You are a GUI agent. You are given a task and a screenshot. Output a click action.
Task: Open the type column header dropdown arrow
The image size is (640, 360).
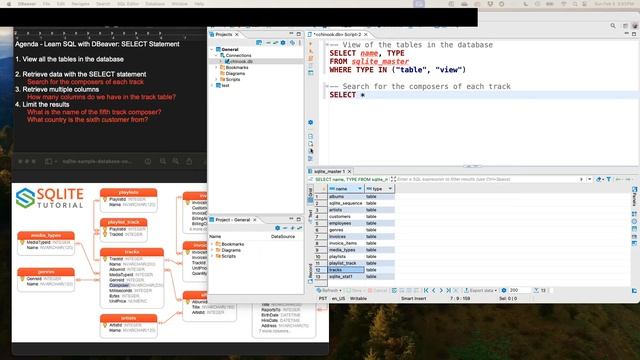(x=390, y=189)
